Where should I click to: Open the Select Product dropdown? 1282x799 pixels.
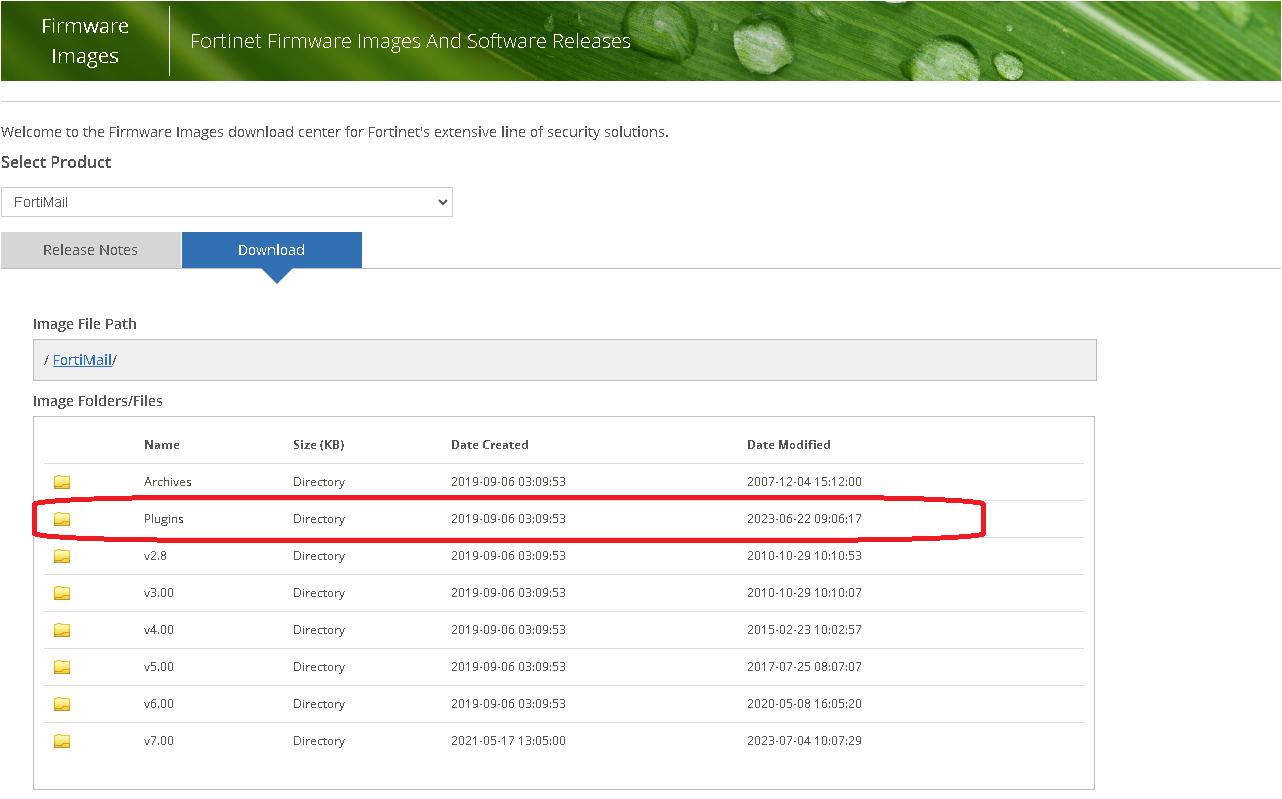[226, 202]
